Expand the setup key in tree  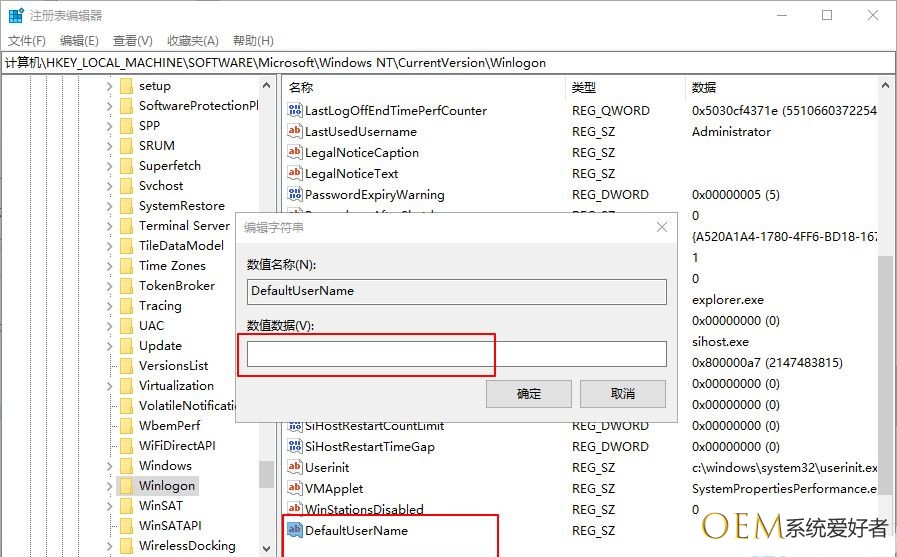pos(109,86)
